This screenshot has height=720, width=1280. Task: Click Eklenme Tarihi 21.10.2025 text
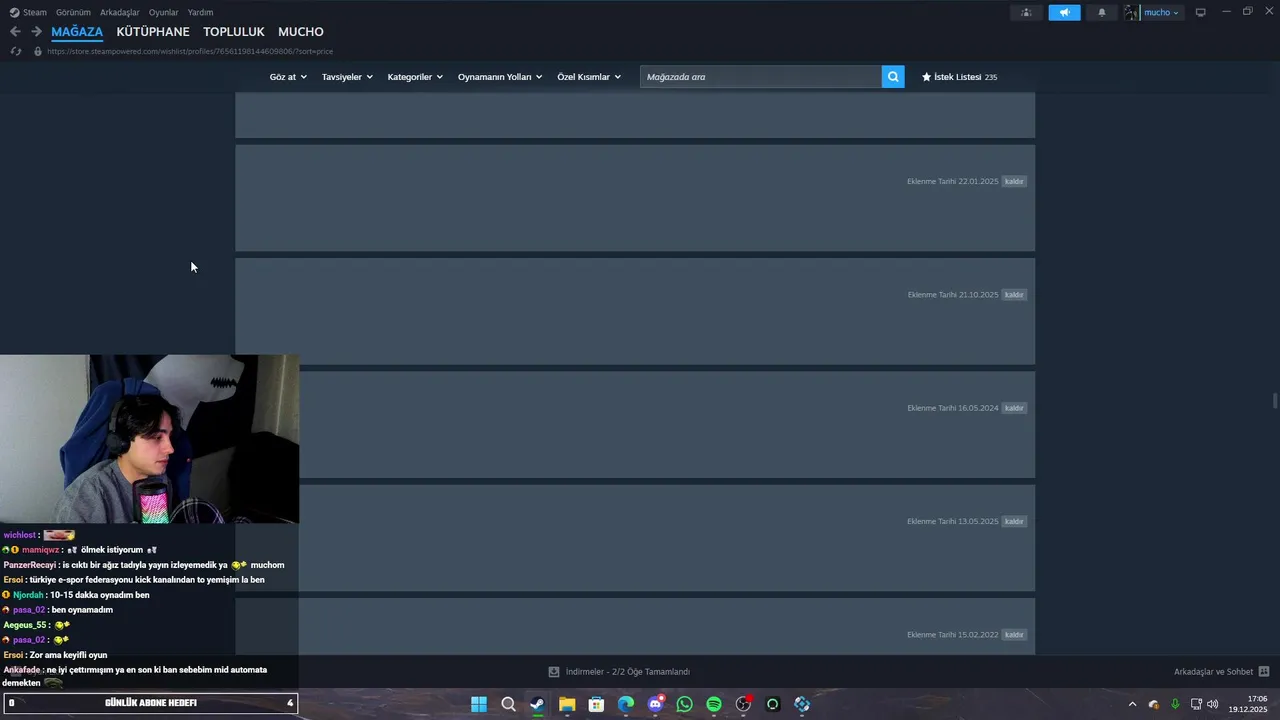click(x=952, y=295)
